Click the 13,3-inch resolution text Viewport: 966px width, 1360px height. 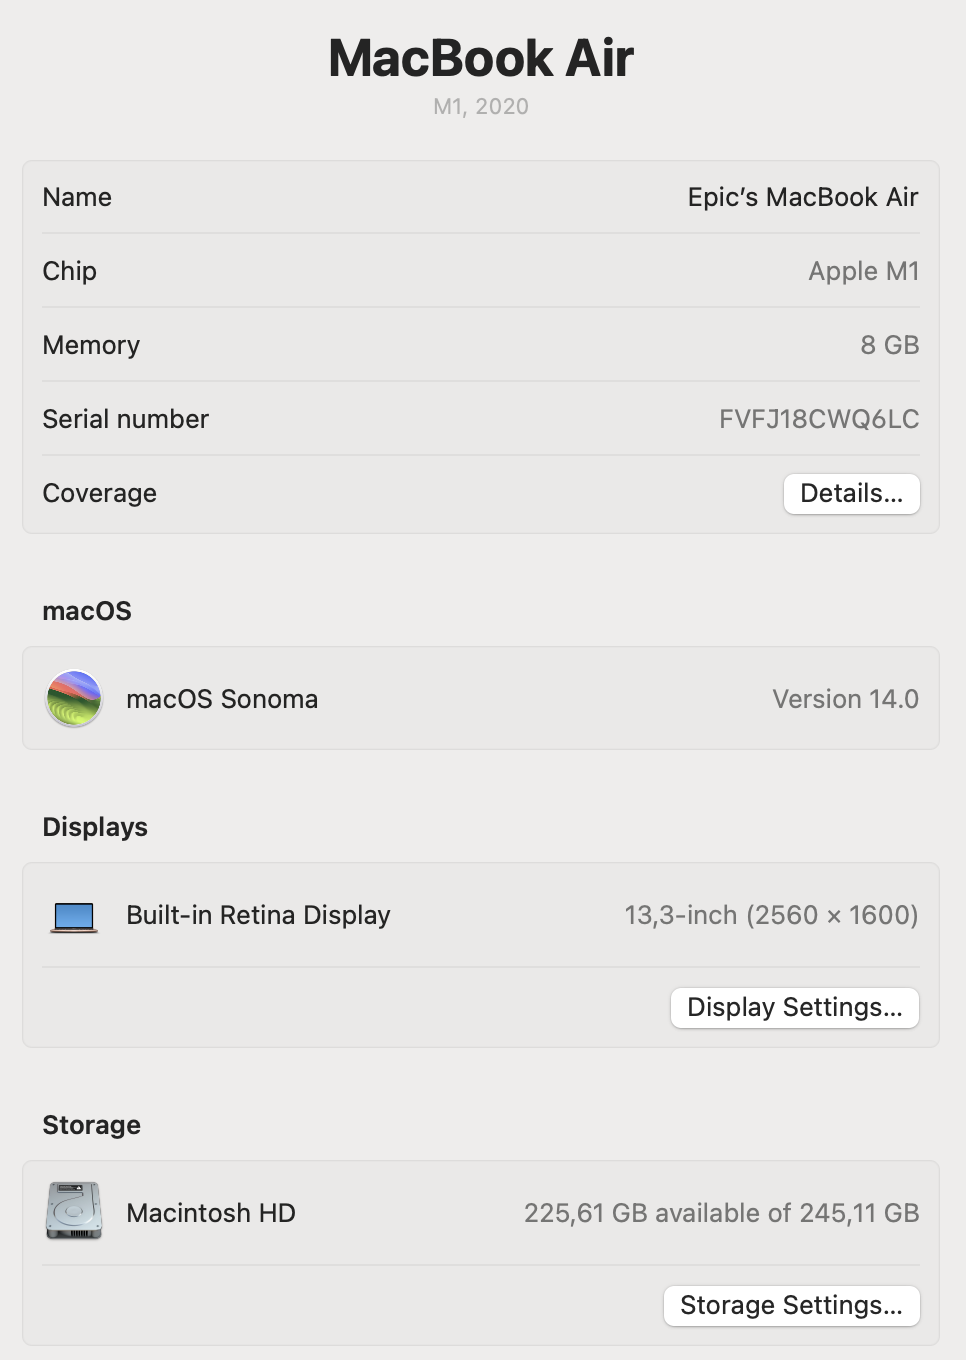coord(771,915)
